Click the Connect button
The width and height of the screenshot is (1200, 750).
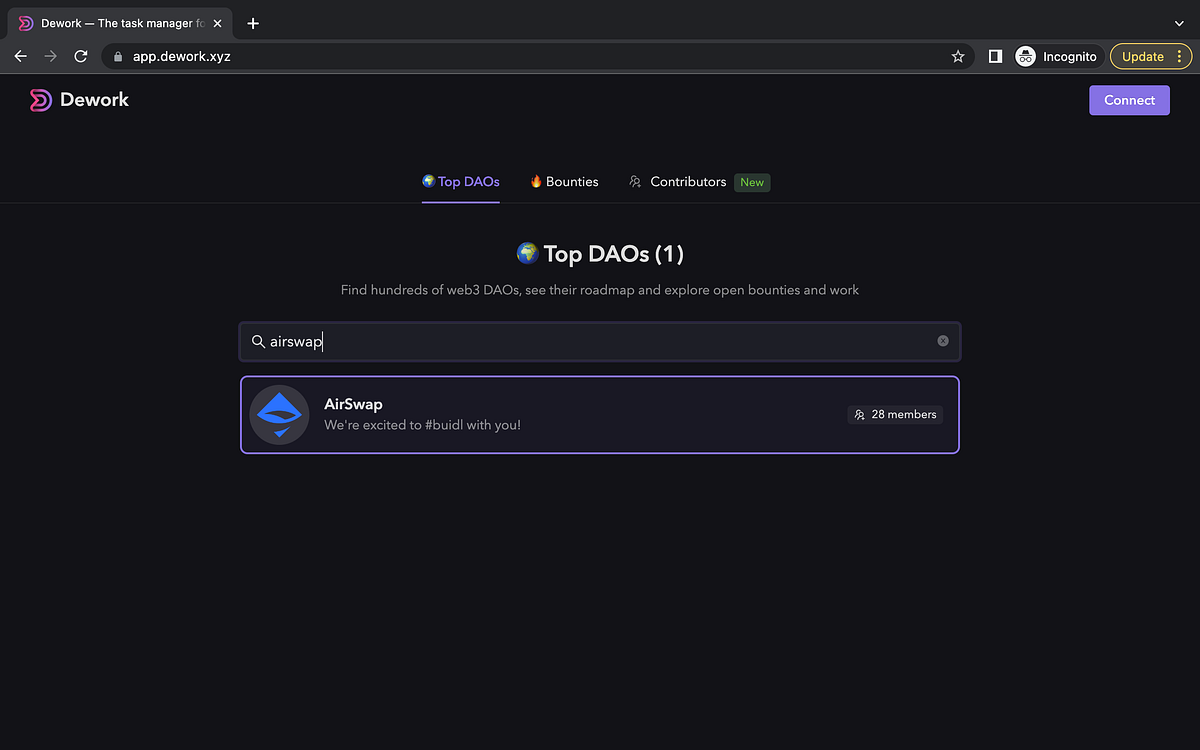[1129, 100]
